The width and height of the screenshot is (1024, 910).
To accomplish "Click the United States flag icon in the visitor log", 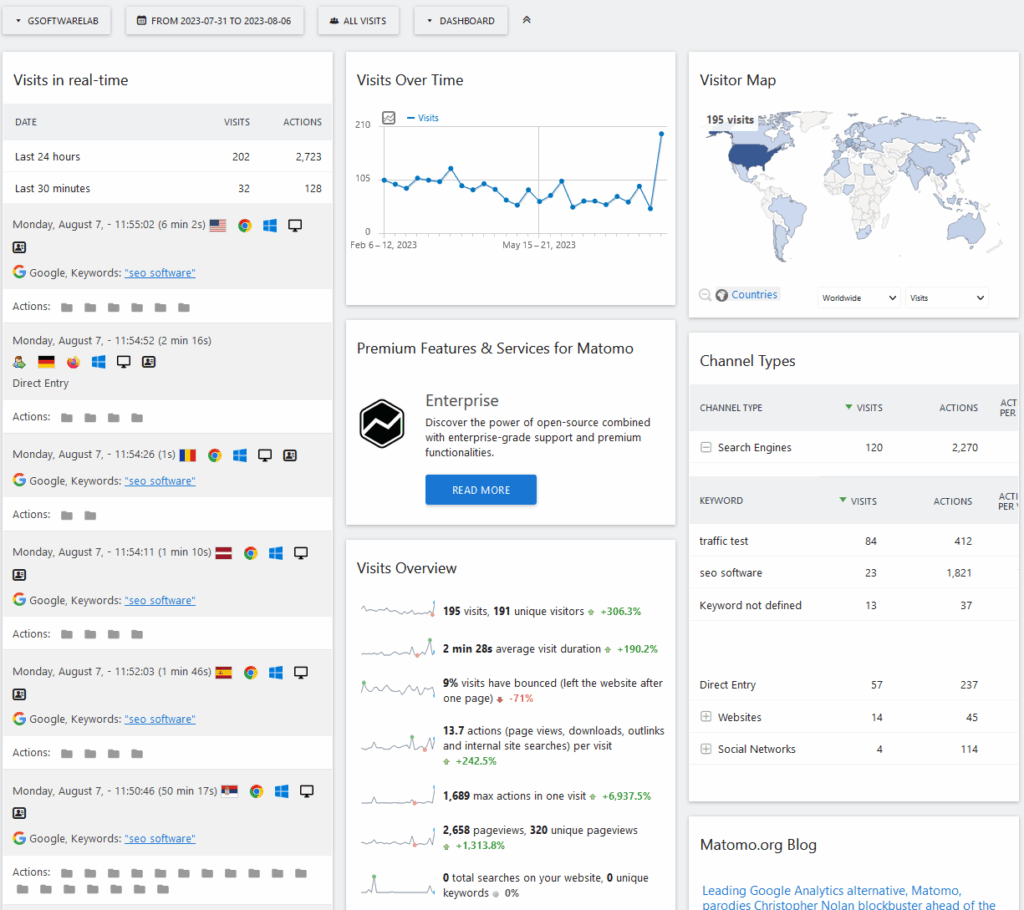I will click(218, 225).
